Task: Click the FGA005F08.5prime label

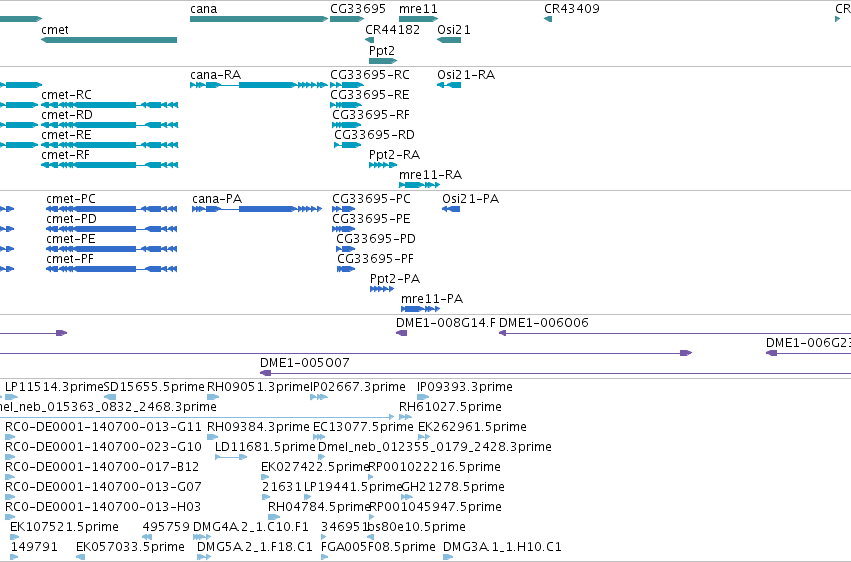Action: pos(378,546)
